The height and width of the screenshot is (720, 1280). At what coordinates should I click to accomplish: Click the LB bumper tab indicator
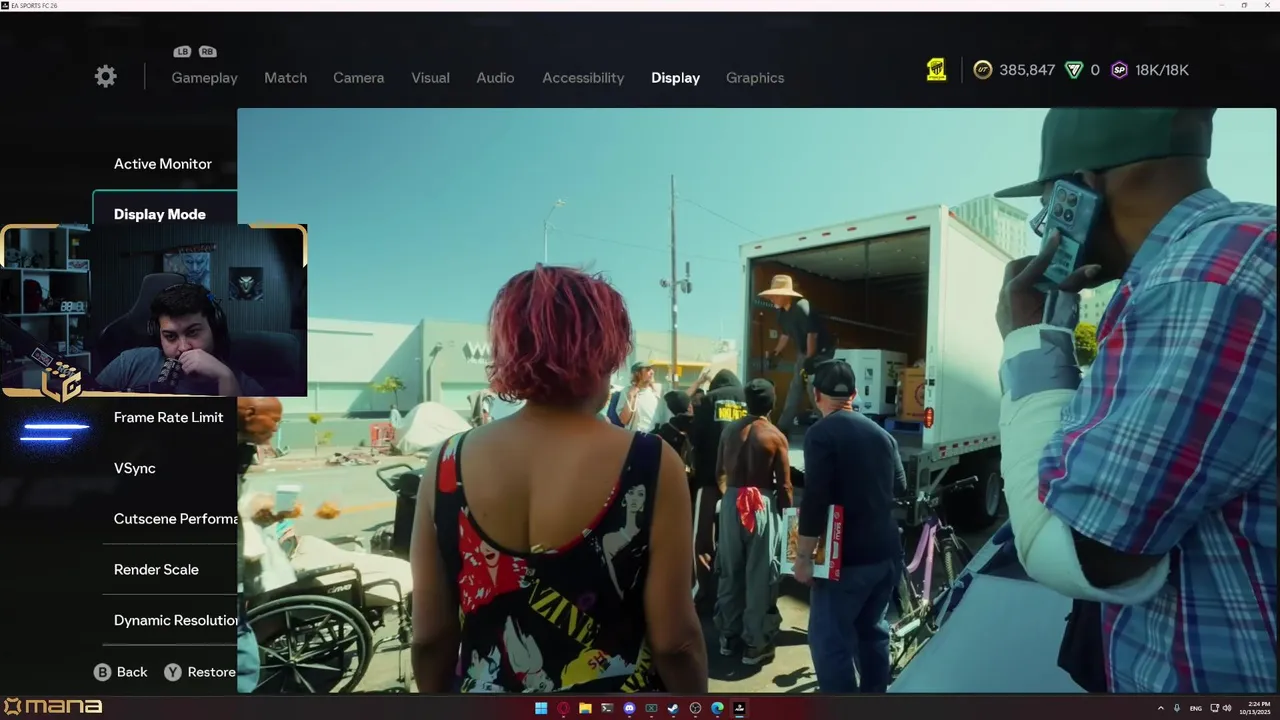(x=182, y=52)
